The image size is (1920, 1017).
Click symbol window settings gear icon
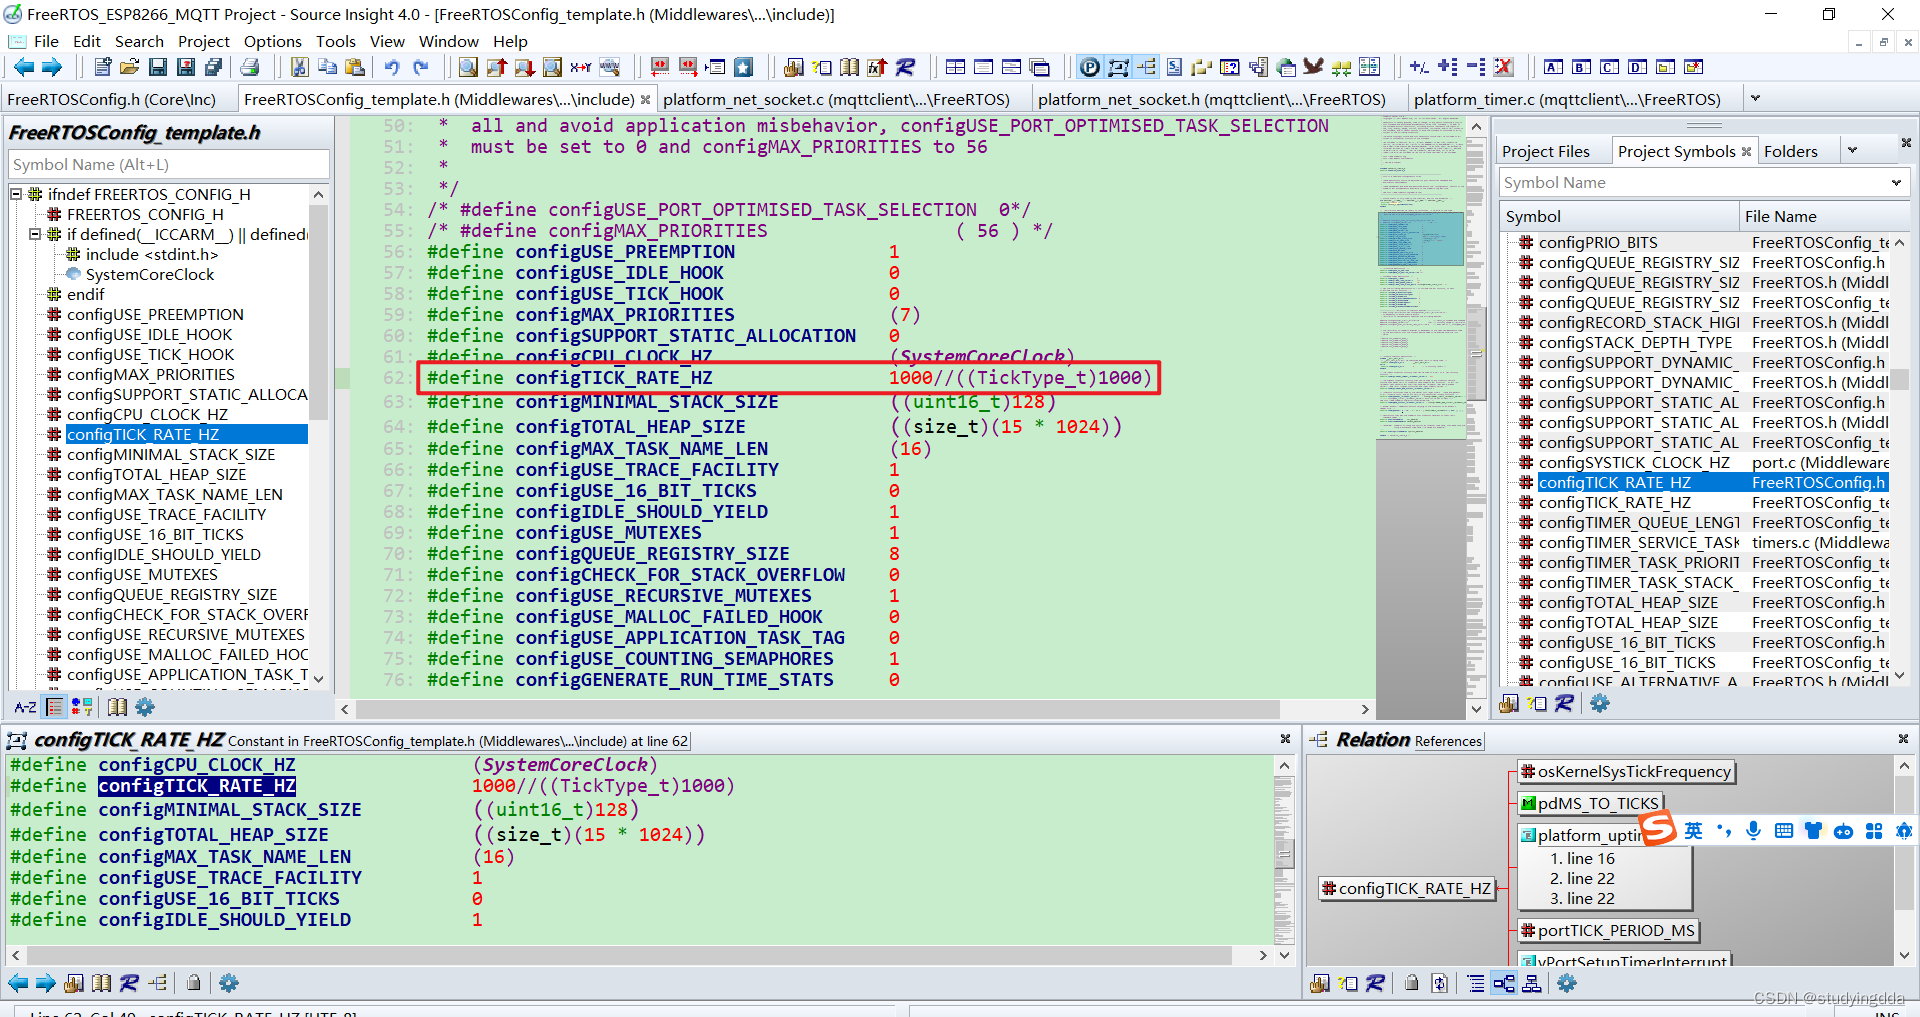tap(145, 707)
